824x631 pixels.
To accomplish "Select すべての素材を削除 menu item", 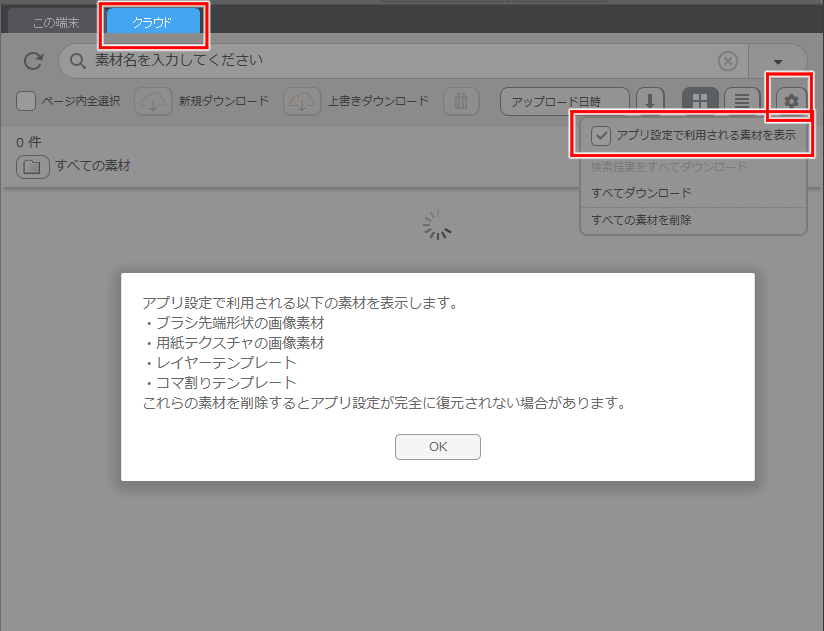I will pos(641,220).
